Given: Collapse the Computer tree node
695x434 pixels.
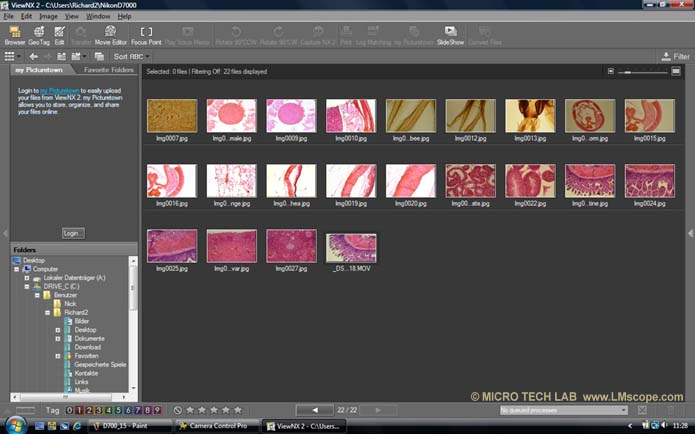Looking at the screenshot, I should click(16, 269).
